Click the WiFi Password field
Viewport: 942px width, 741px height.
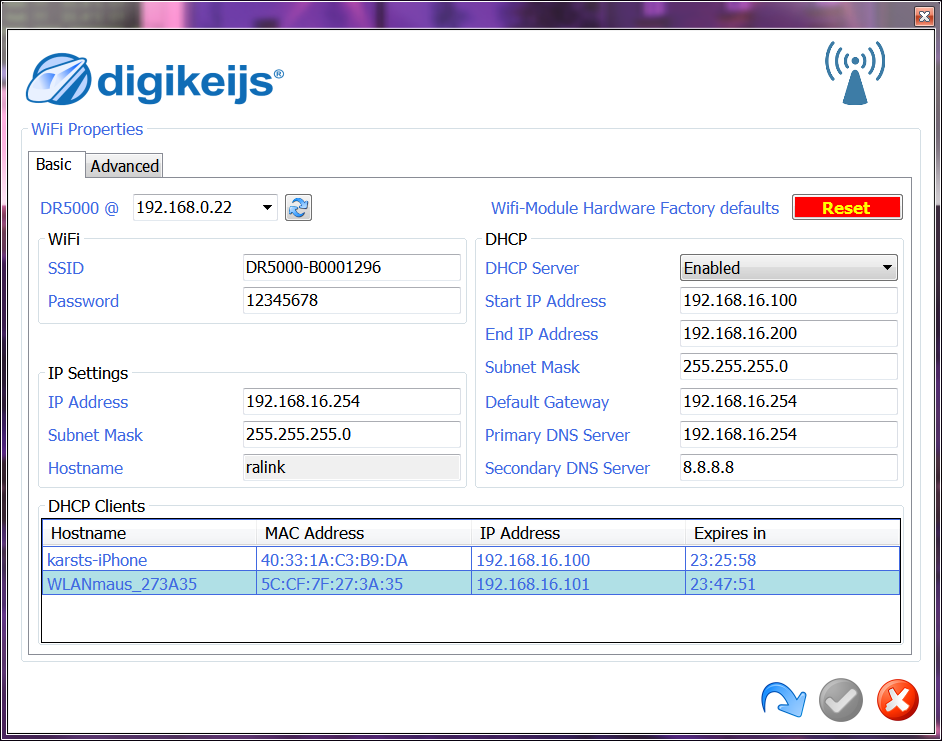(x=352, y=300)
